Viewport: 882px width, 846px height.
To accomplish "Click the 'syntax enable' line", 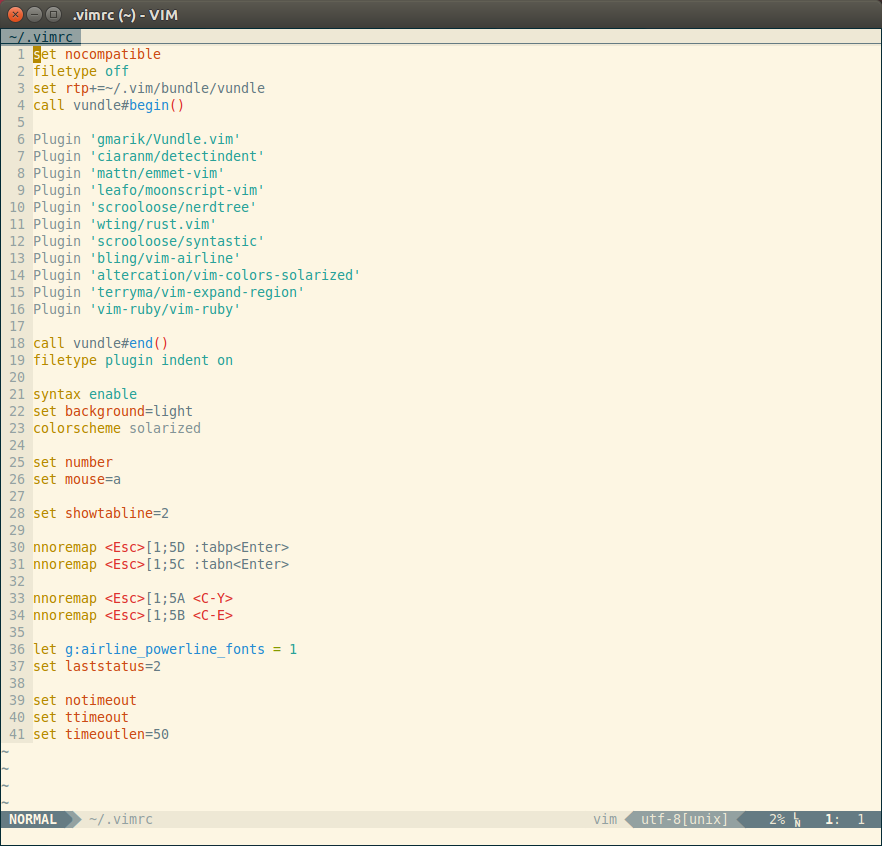I will click(85, 394).
